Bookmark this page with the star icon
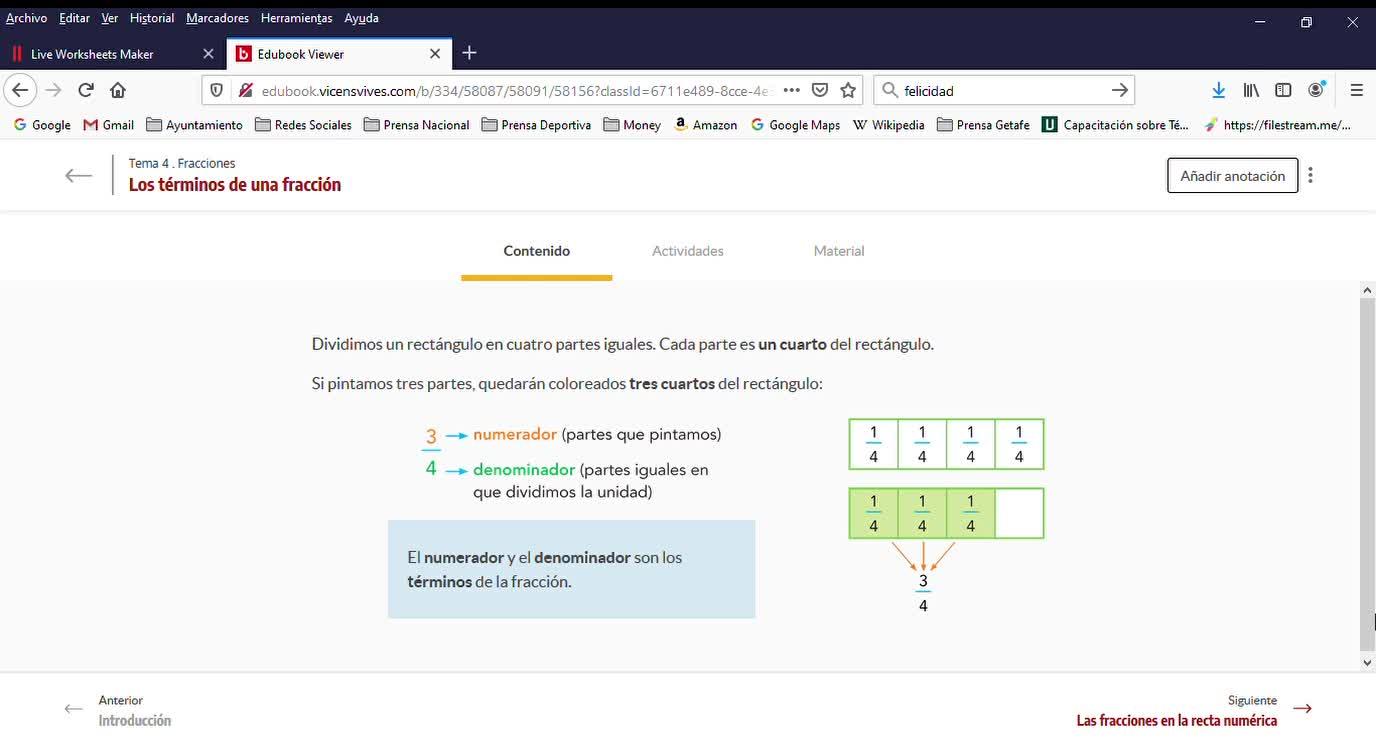Screen dimensions: 1376x744 click(x=848, y=90)
